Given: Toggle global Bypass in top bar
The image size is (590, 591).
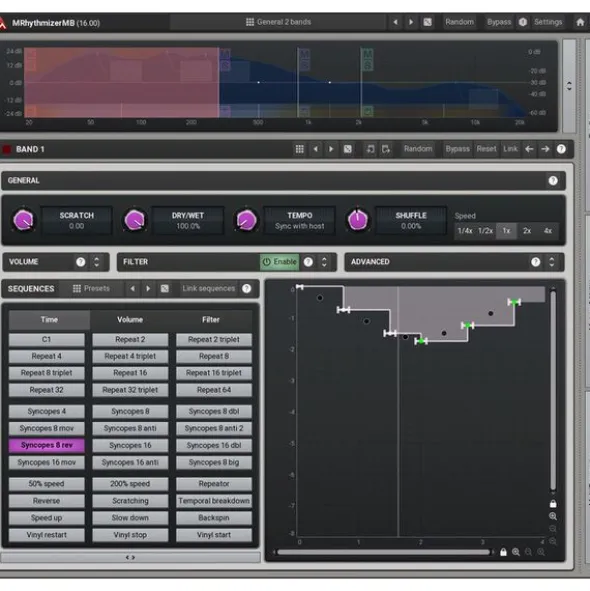Looking at the screenshot, I should (499, 22).
